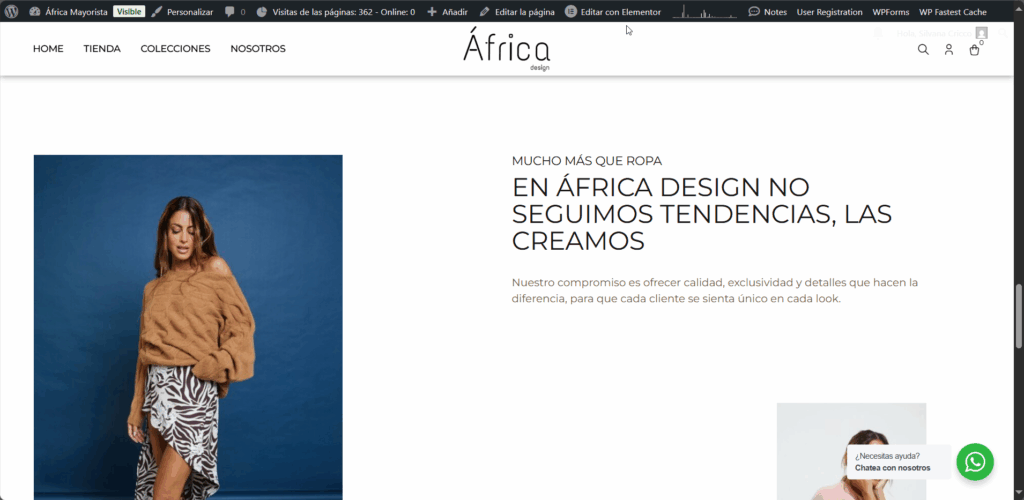Click Elementor logo icon in admin bar
Image resolution: width=1024 pixels, height=500 pixels.
click(571, 12)
